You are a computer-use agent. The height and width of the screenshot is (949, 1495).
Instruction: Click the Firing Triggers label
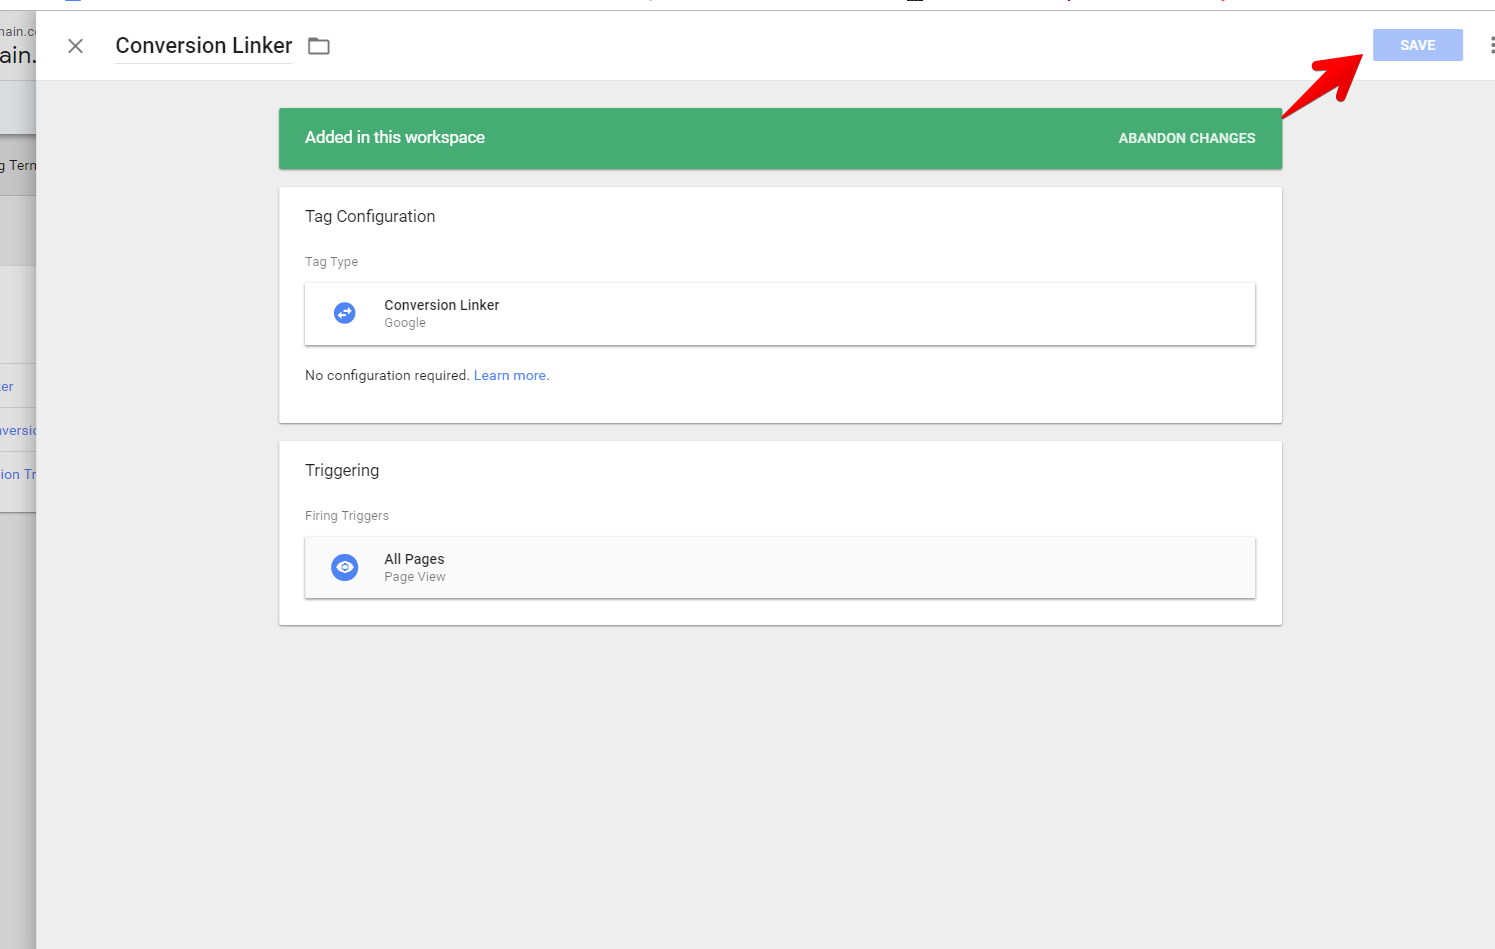[x=347, y=516]
